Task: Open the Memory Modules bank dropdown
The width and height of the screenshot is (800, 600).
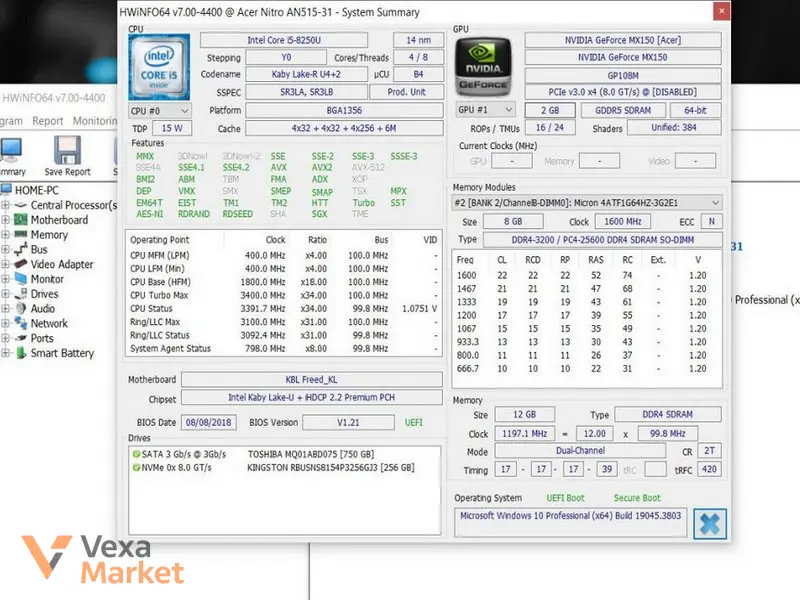Action: pos(587,203)
